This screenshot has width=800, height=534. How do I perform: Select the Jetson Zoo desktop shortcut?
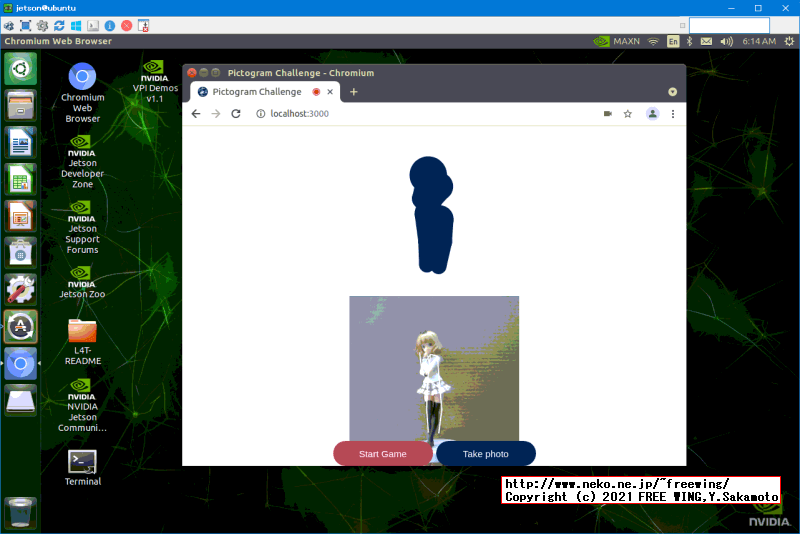click(82, 282)
